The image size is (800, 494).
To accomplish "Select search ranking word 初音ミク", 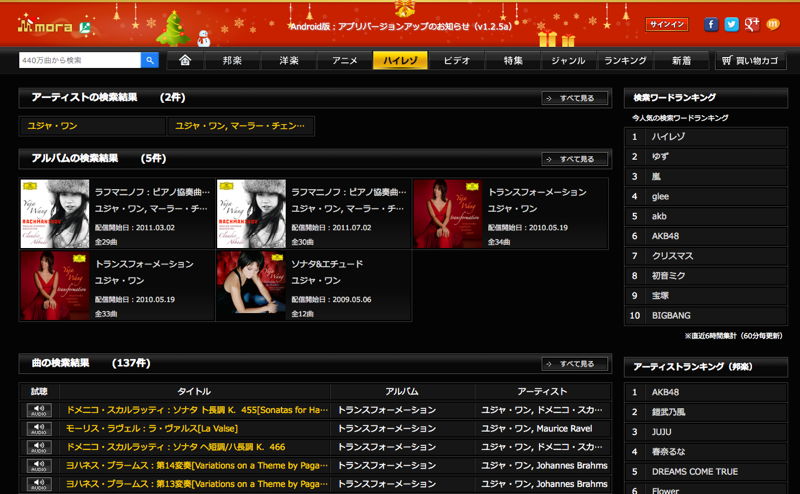I will point(668,276).
